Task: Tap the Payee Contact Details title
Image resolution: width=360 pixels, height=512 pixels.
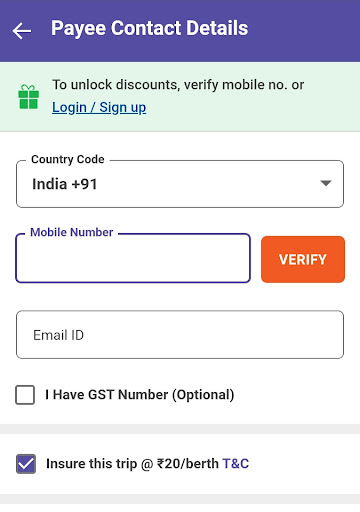Action: click(x=149, y=28)
